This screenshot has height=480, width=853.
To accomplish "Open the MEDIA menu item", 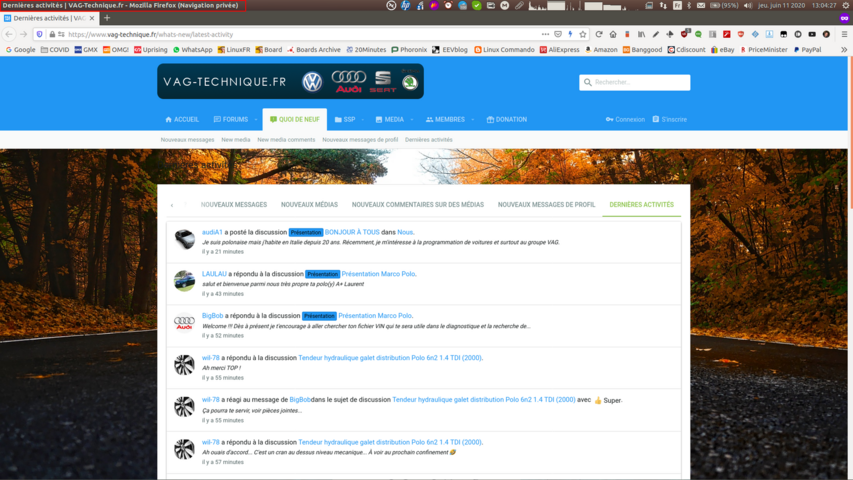I will pyautogui.click(x=390, y=119).
